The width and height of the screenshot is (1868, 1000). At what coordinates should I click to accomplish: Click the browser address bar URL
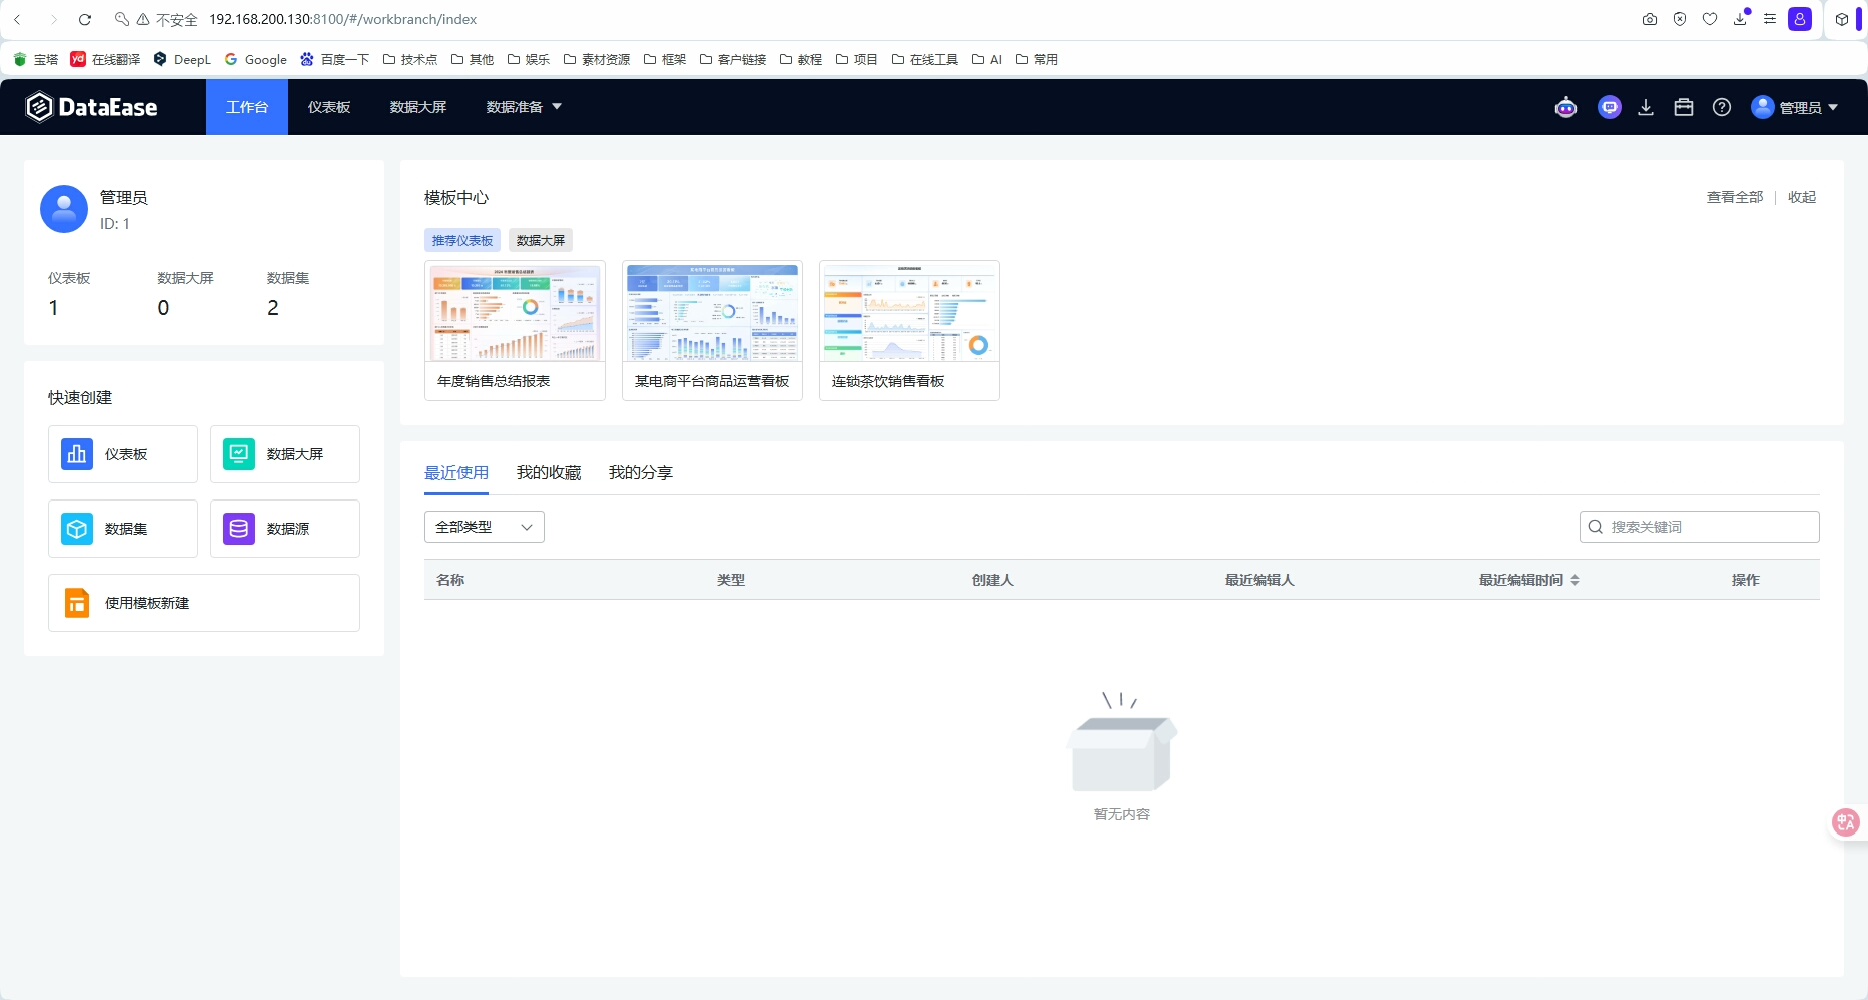(x=343, y=19)
